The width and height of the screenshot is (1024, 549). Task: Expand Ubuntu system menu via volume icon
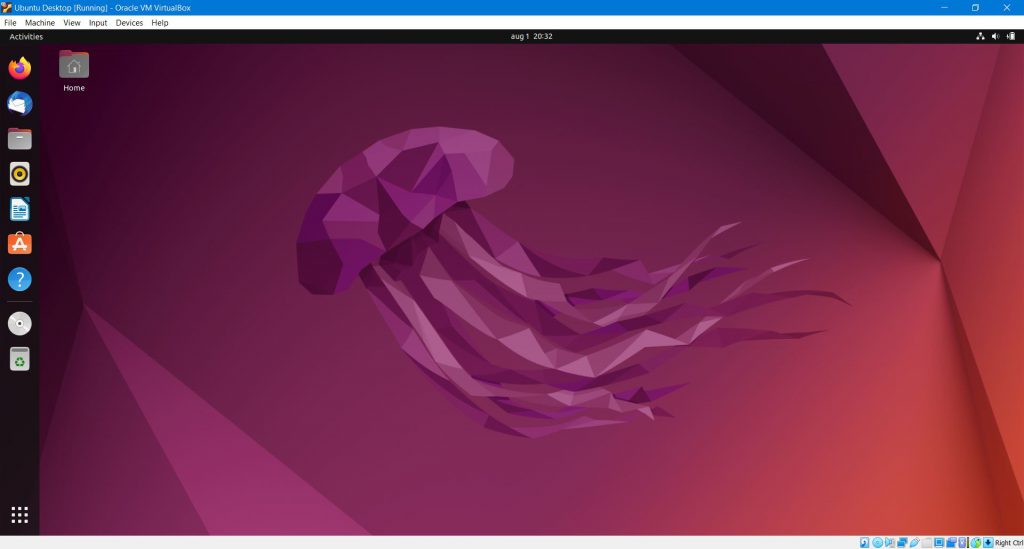click(x=995, y=37)
